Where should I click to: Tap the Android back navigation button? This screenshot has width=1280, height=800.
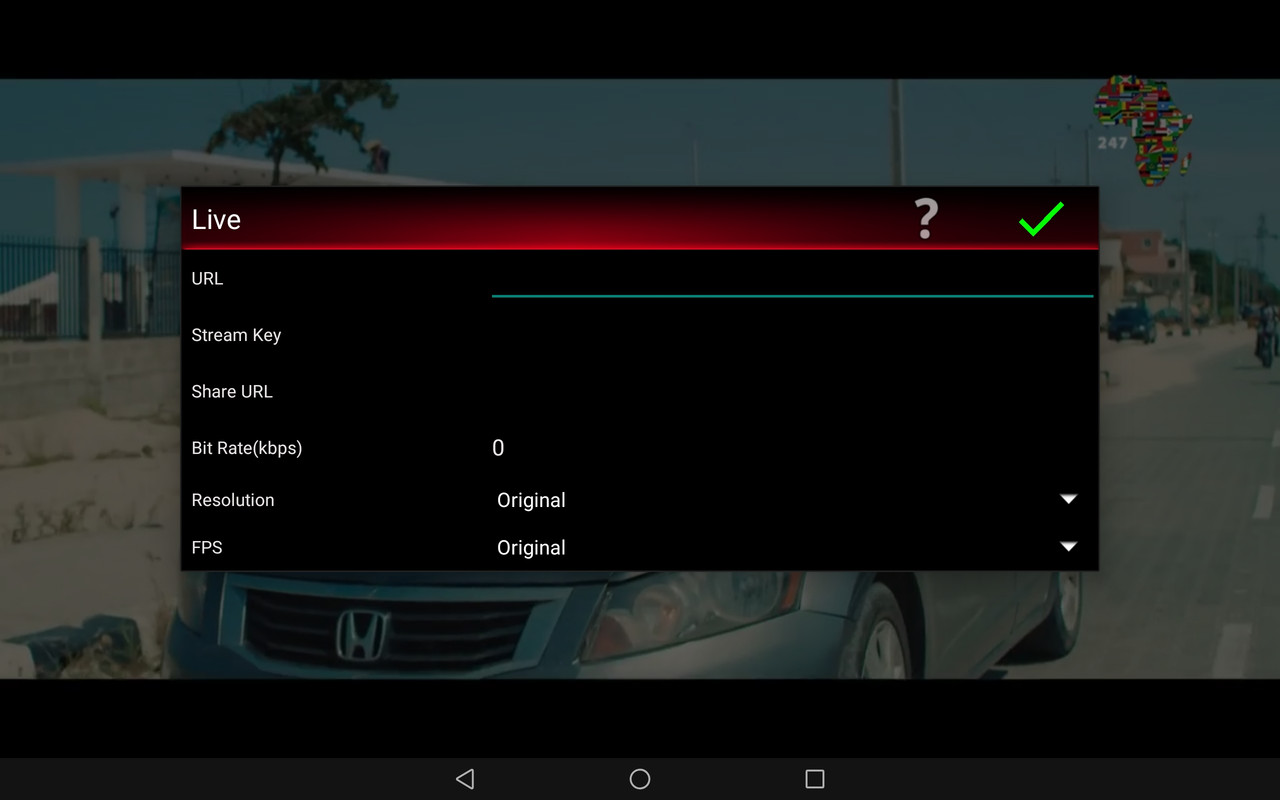(465, 779)
